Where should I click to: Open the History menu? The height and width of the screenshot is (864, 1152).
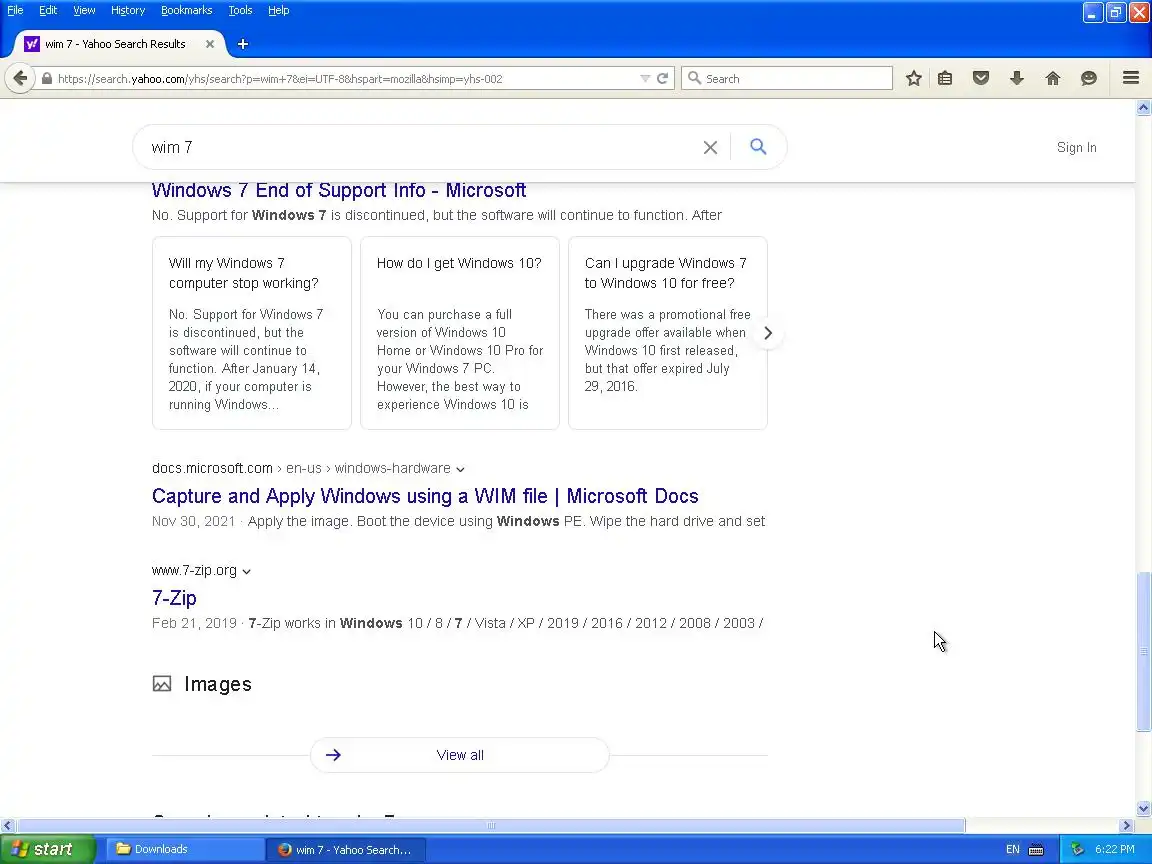click(x=128, y=10)
